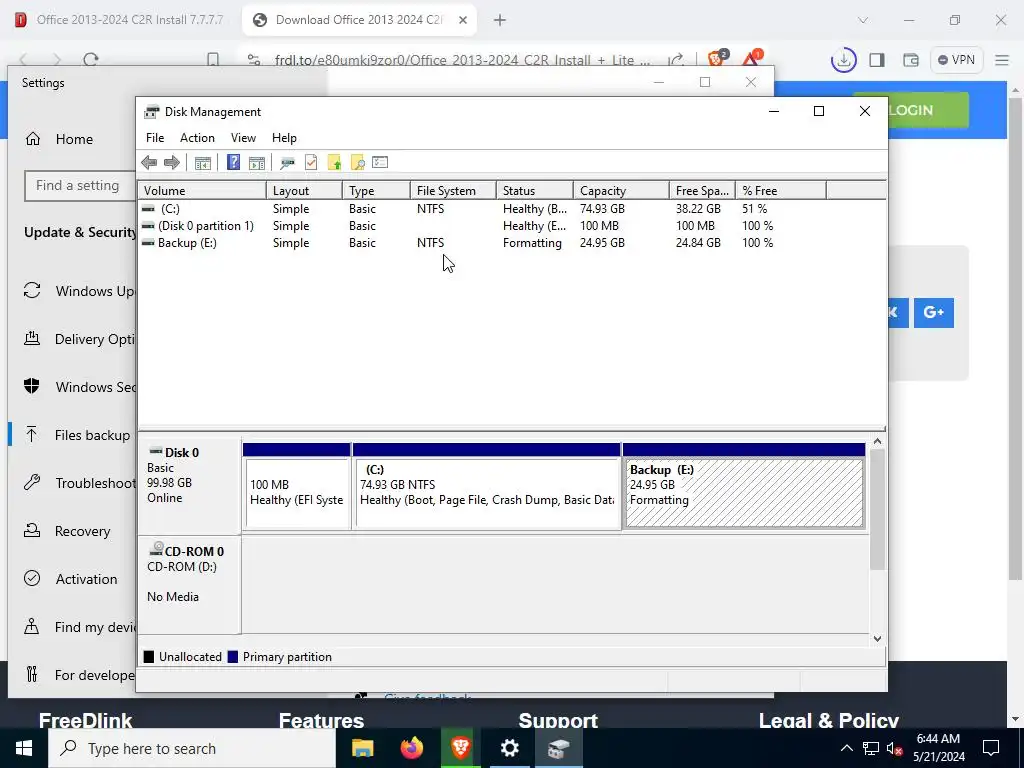Screen dimensions: 1024x768
Task: Sort by the Volume column header
Action: 202,191
